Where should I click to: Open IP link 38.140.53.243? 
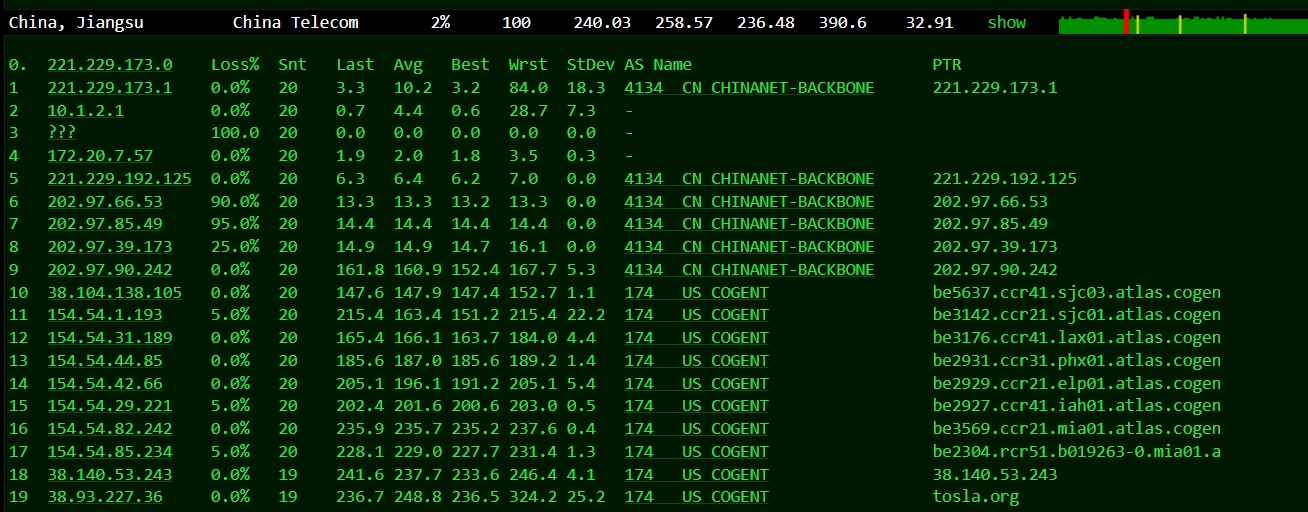tap(110, 475)
